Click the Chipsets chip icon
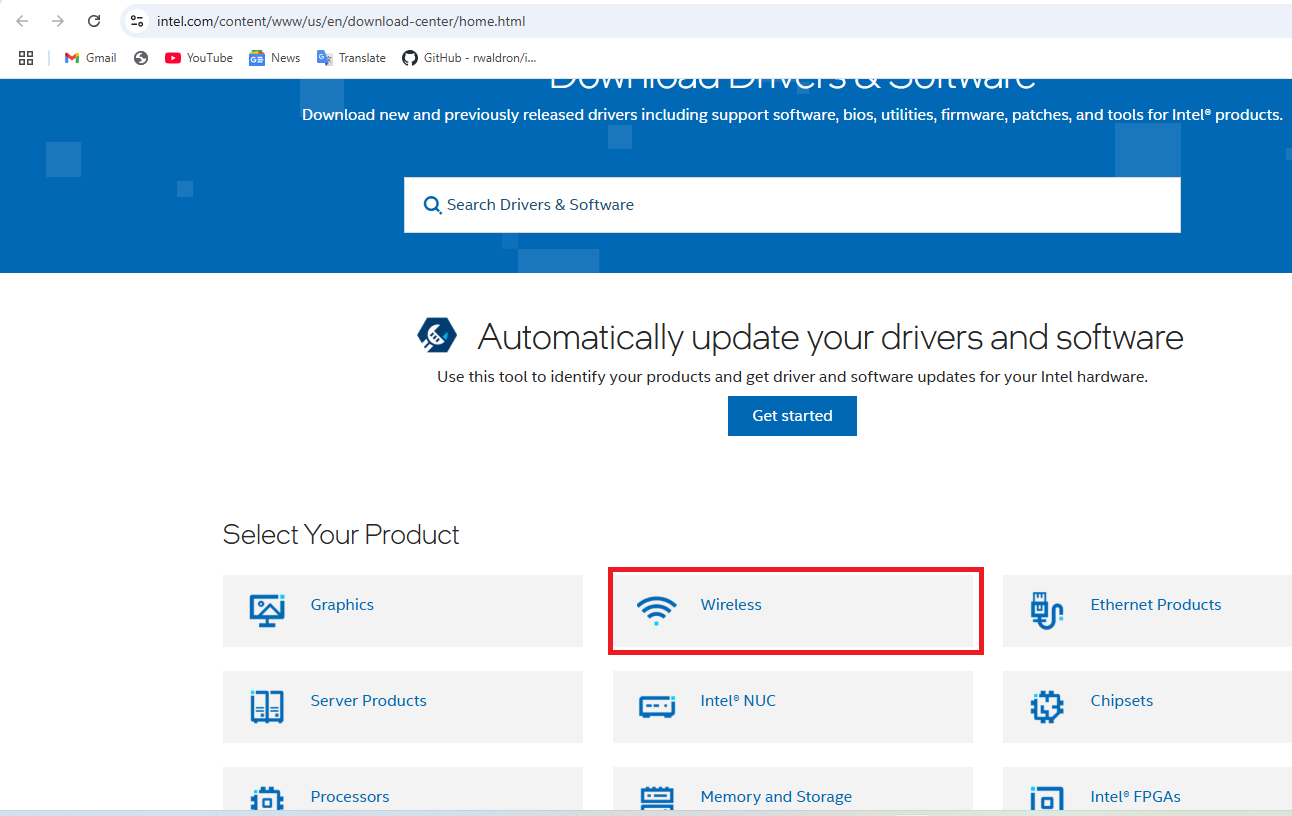1292x816 pixels. coord(1046,706)
